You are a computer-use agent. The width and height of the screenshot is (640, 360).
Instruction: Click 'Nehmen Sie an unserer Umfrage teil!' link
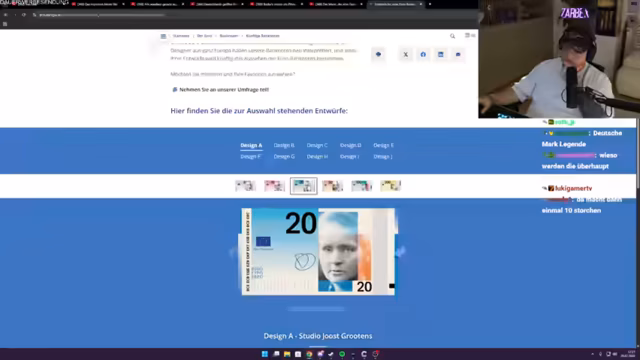(224, 89)
